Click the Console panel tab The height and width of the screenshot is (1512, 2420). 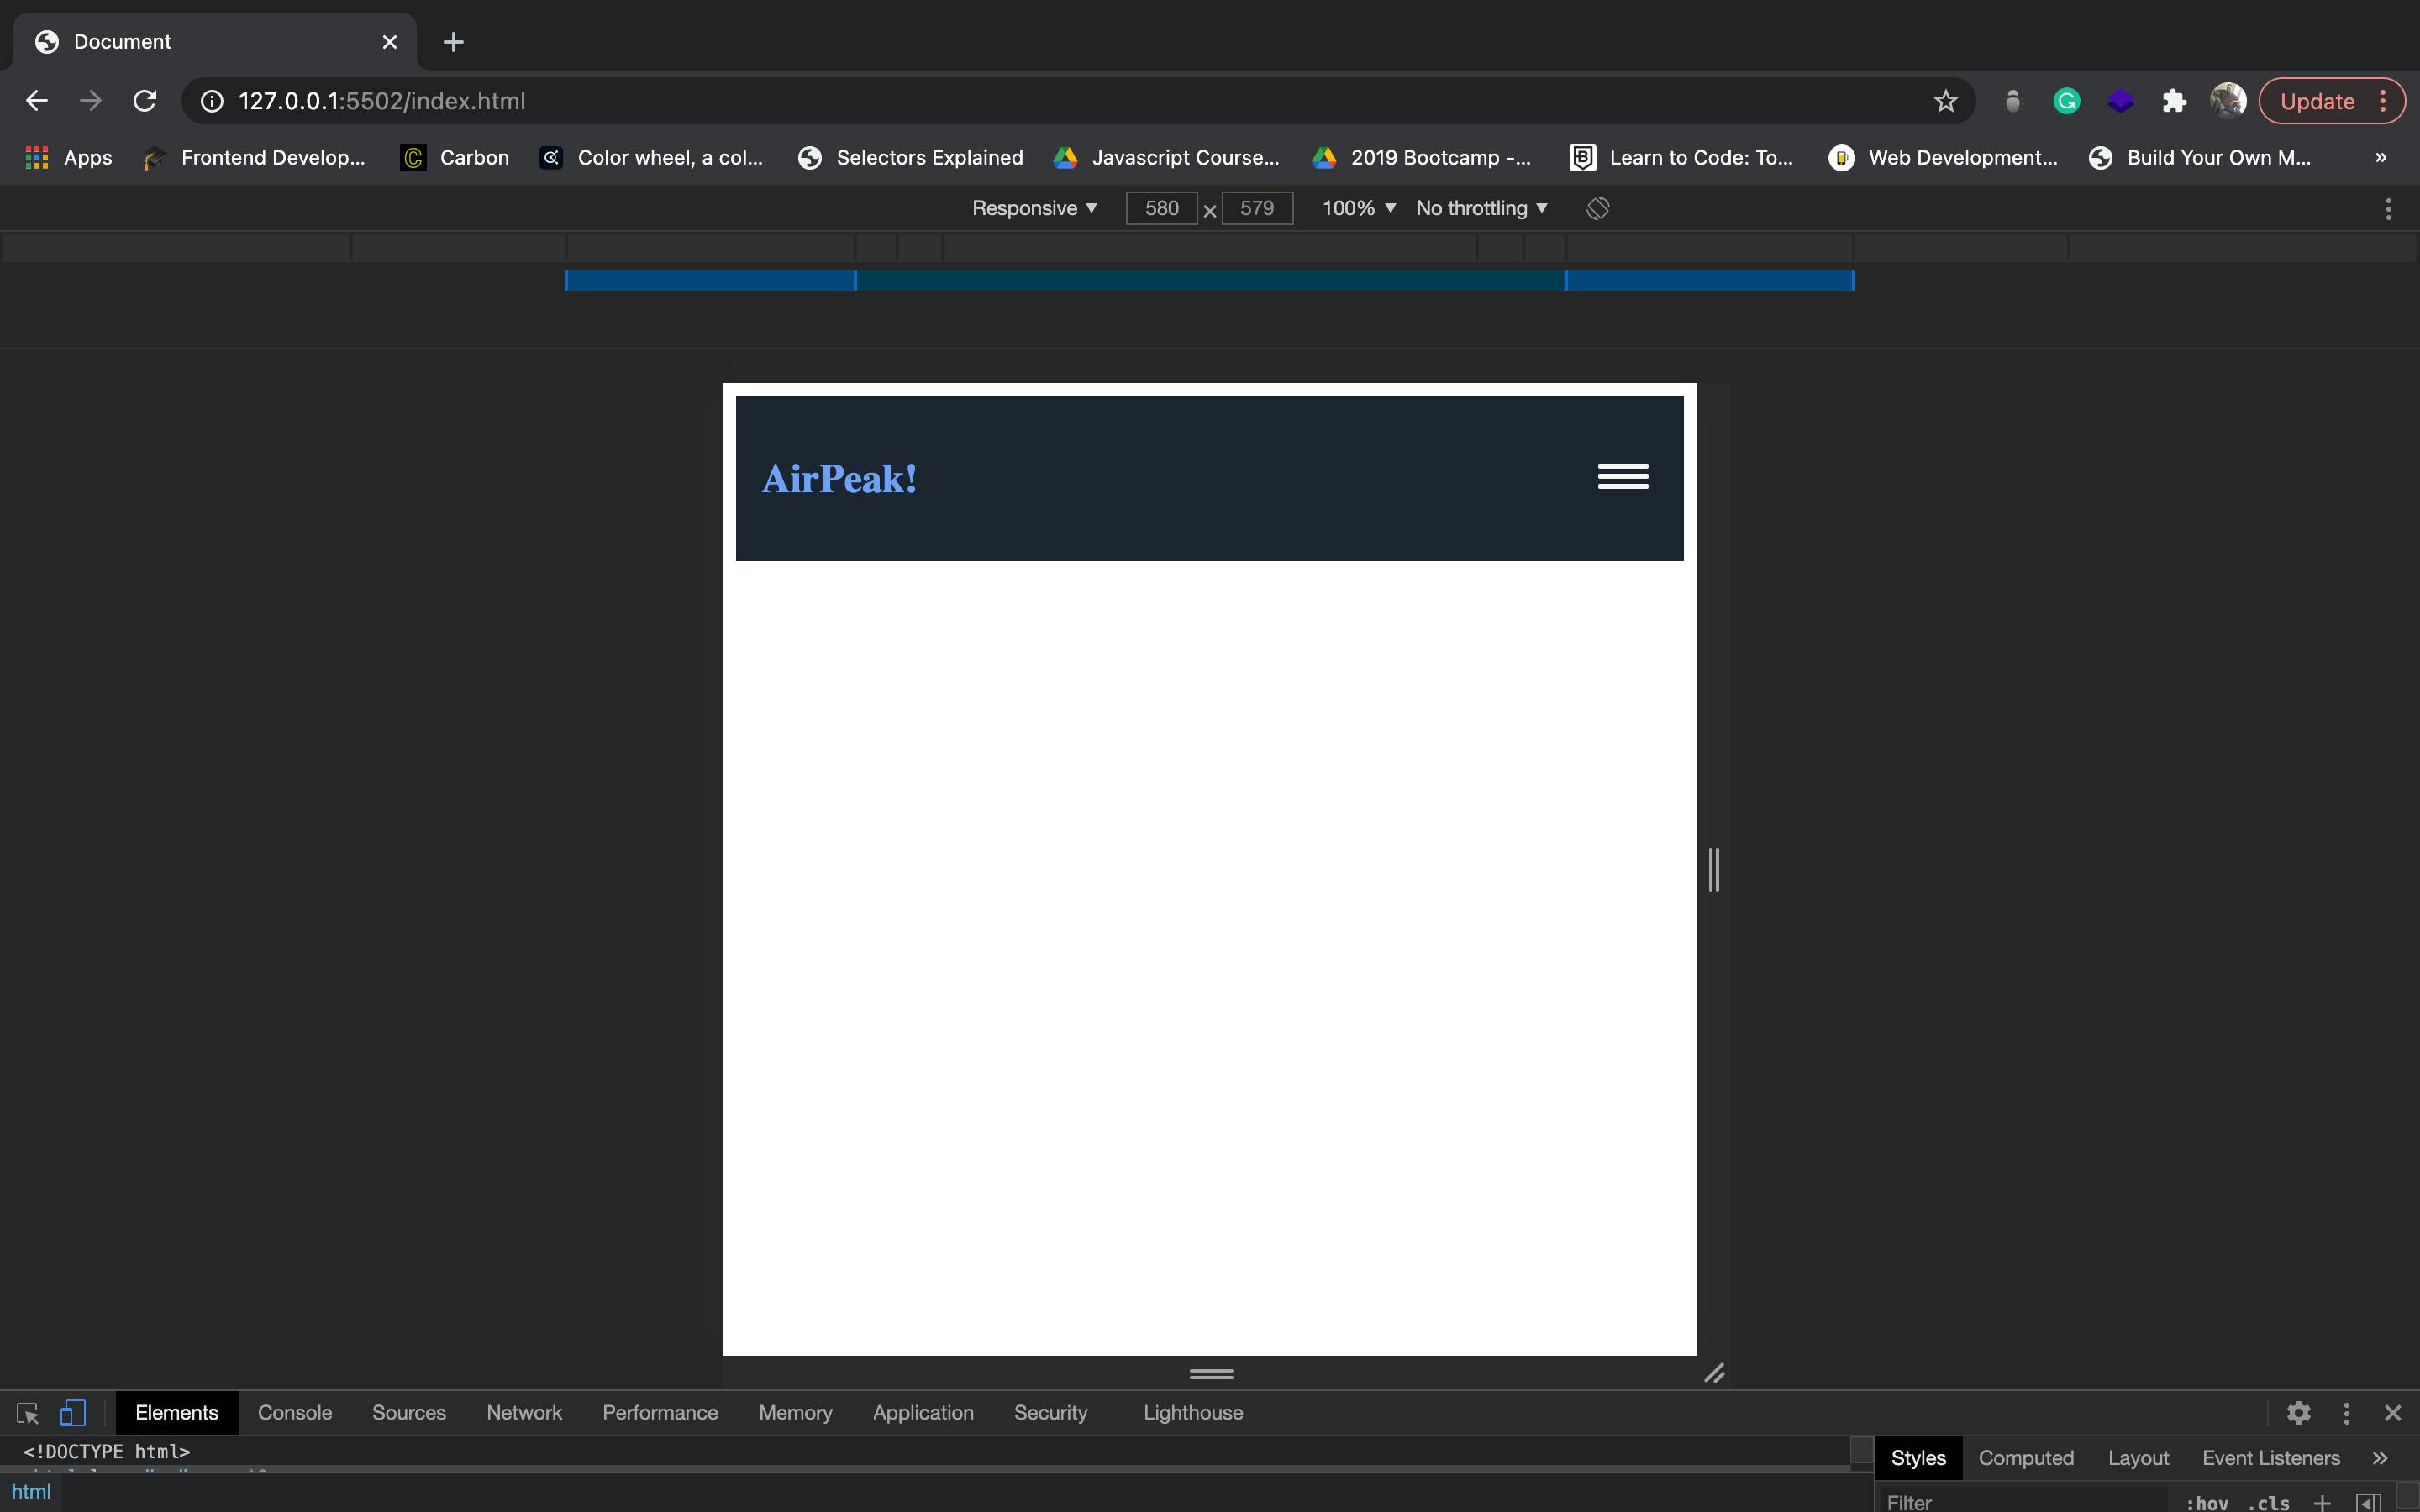tap(294, 1411)
